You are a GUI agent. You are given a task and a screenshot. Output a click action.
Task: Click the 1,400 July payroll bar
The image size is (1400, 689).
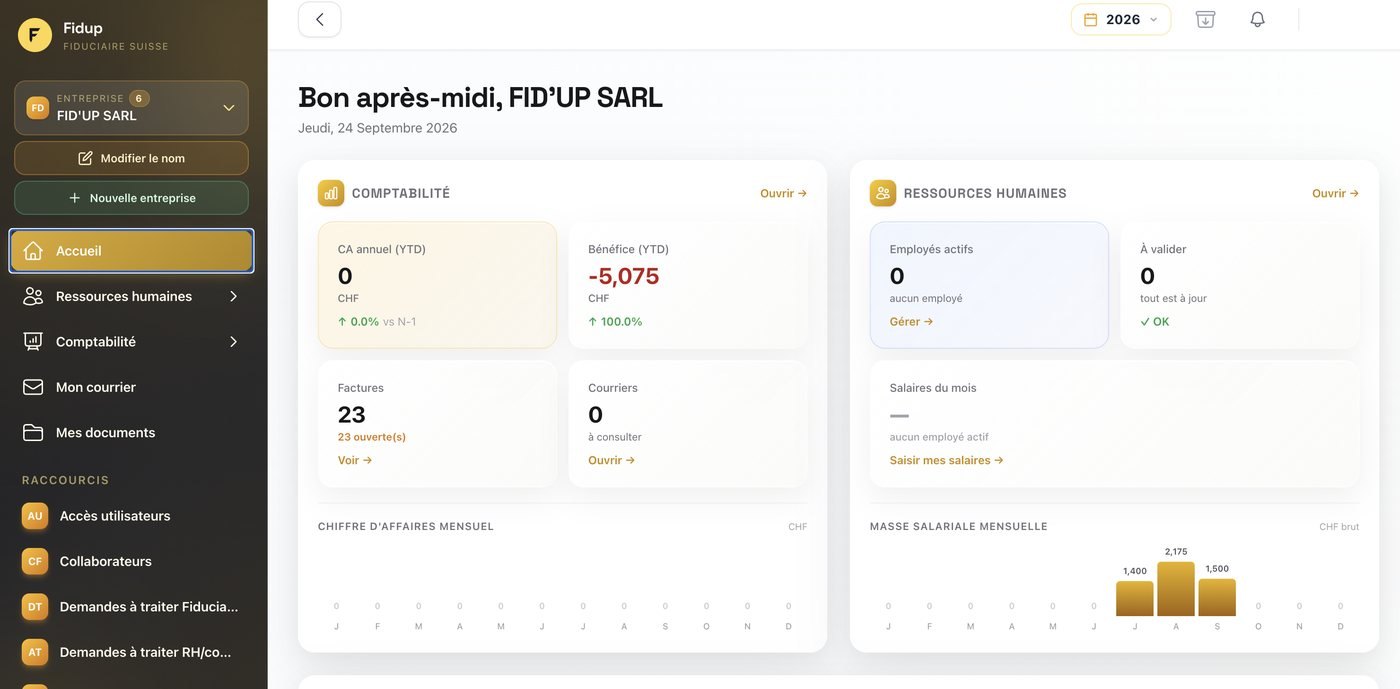coord(1135,599)
